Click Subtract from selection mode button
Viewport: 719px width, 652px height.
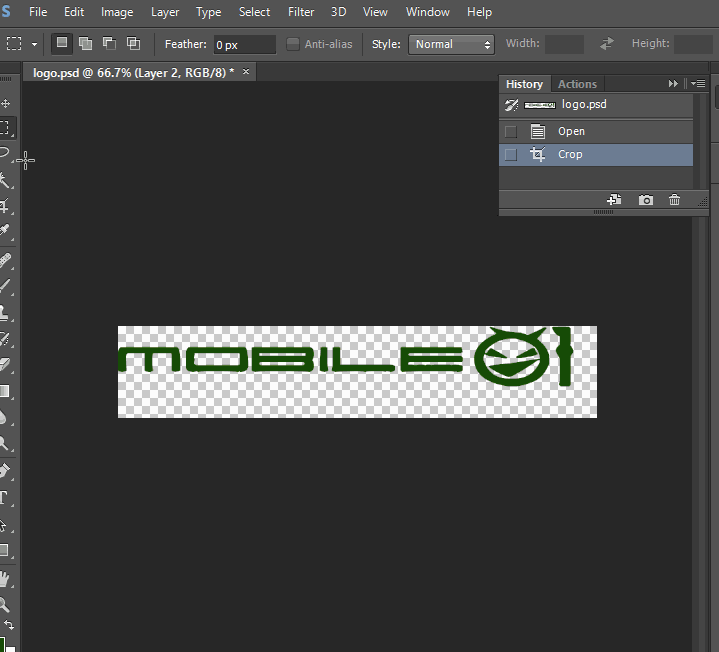tap(109, 44)
